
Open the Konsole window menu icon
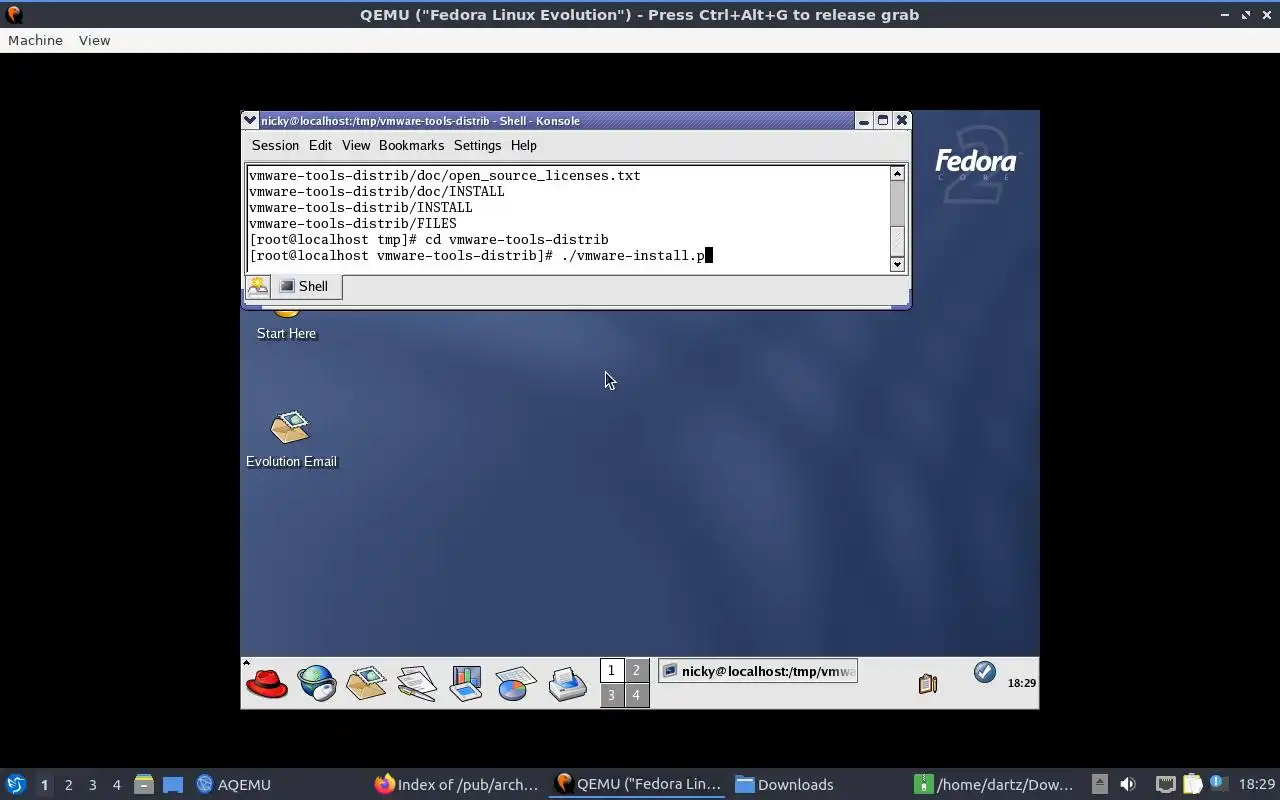click(x=250, y=120)
